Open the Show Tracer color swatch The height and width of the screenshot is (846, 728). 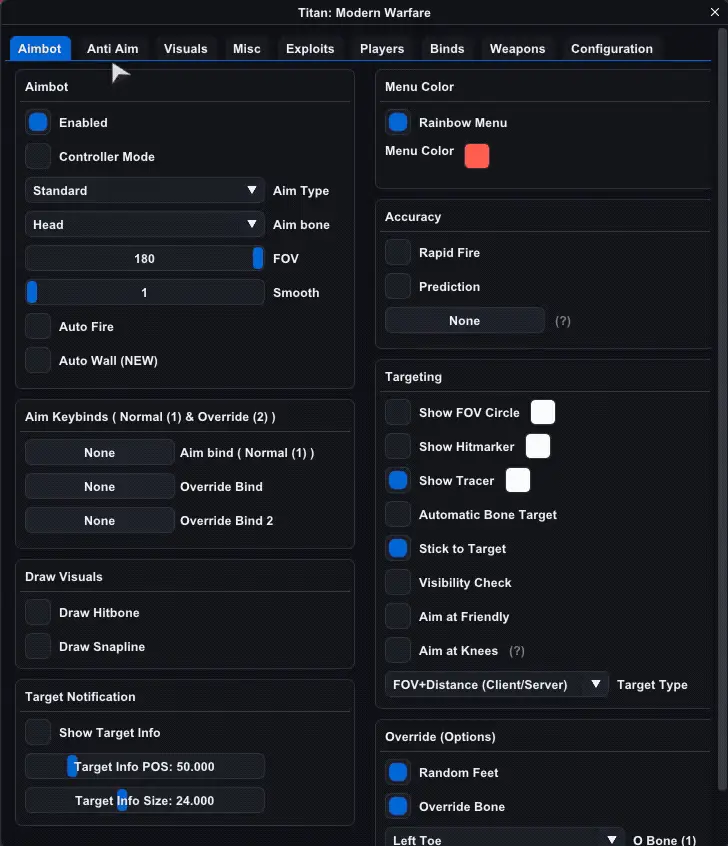click(518, 480)
